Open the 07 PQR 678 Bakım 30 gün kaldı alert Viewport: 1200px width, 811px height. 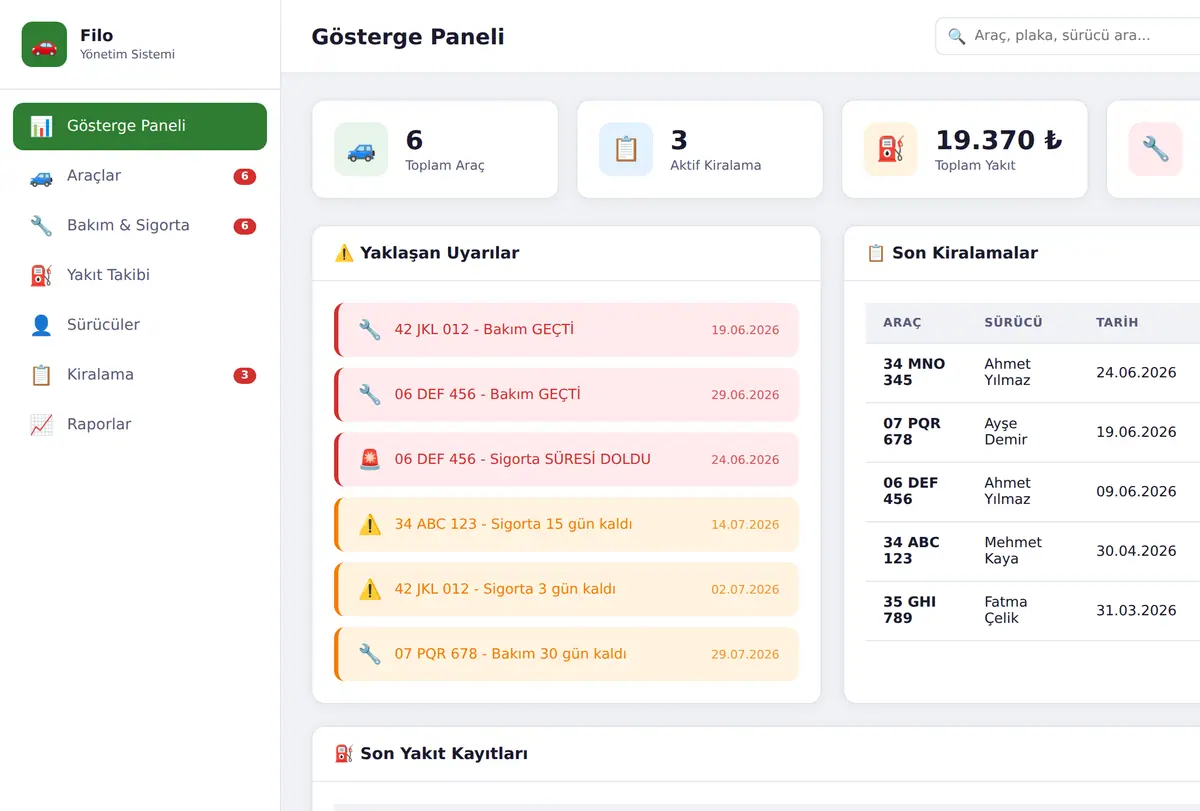(567, 655)
